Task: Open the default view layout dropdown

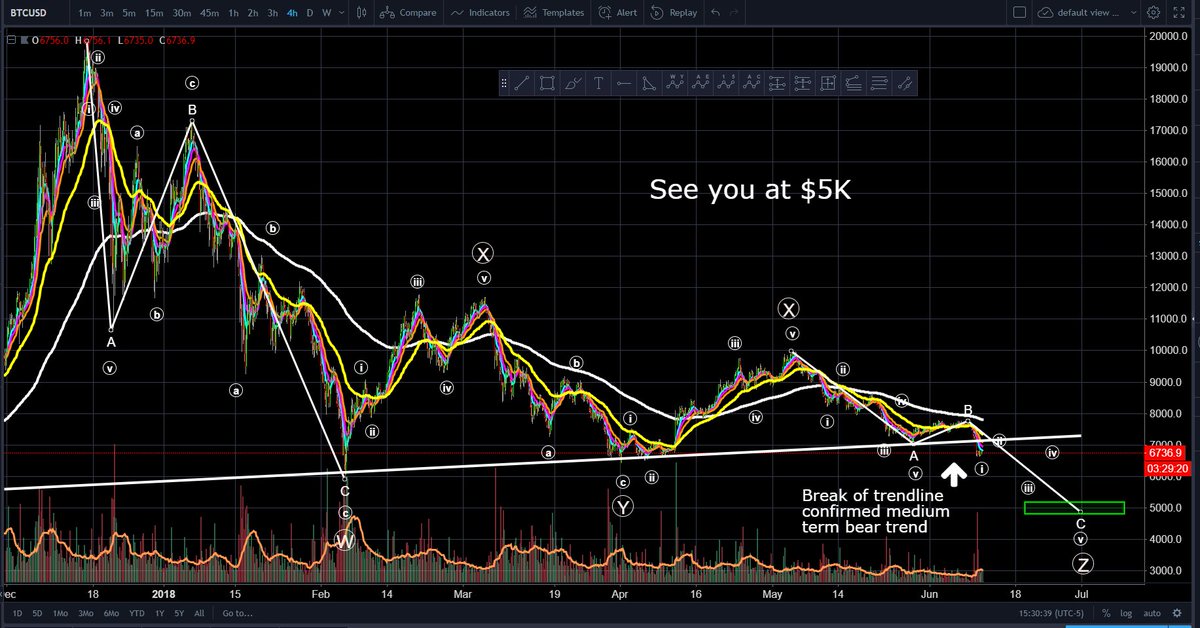Action: click(x=1085, y=12)
